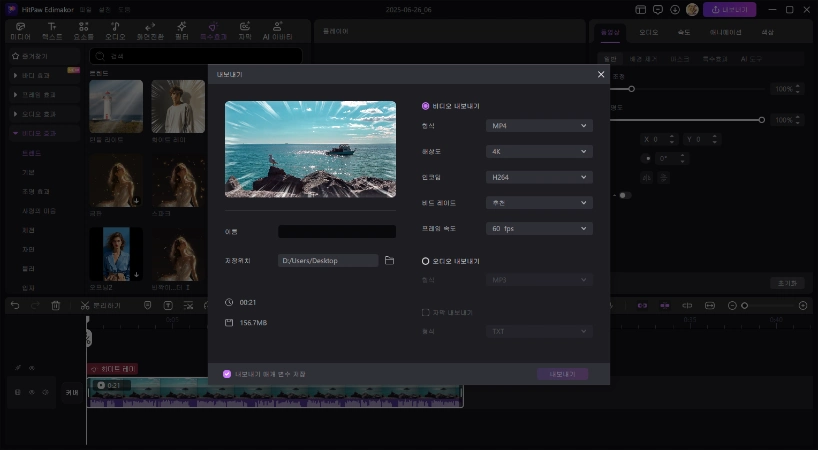Image resolution: width=818 pixels, height=450 pixels.
Task: Open the bitrate dropdown set to 추천
Action: point(539,203)
